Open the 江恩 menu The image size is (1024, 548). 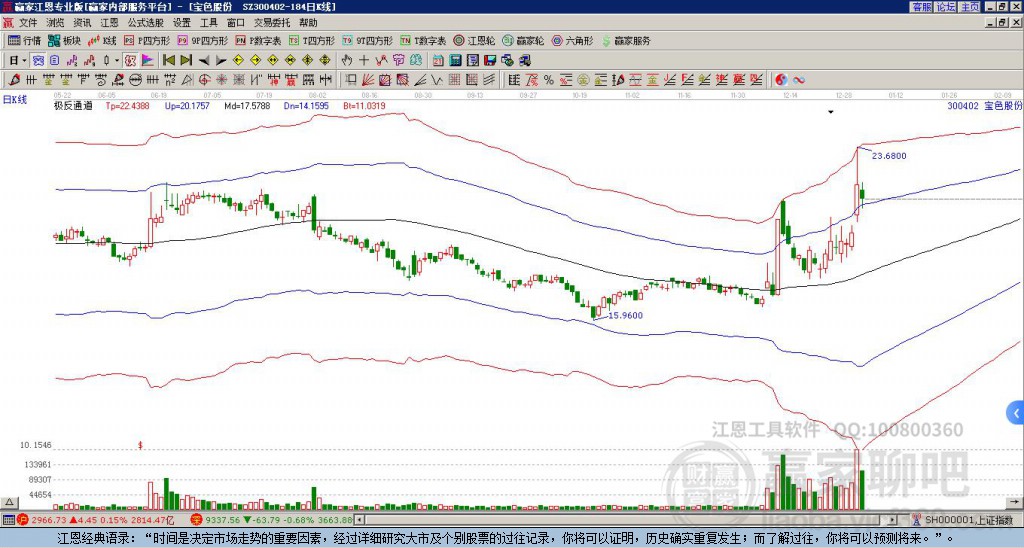(110, 23)
